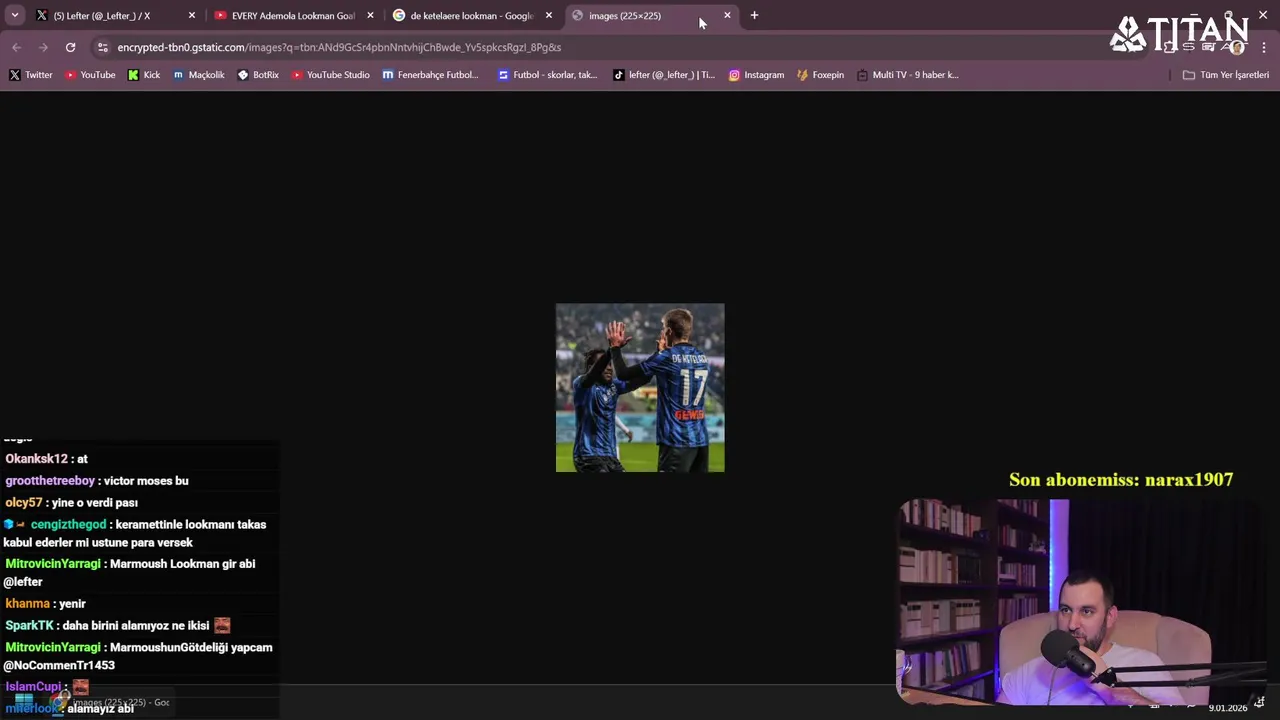
Task: Open the Fenerbahçe Futbol bookmark
Action: [431, 75]
